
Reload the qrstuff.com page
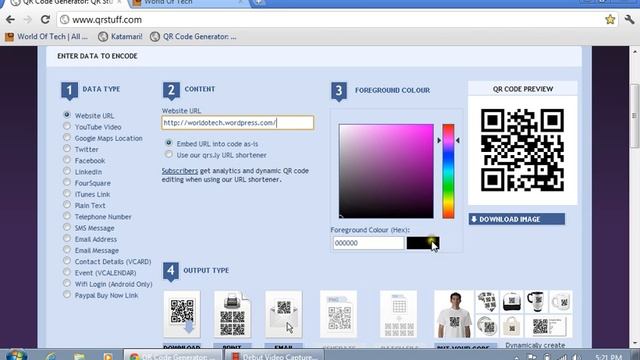pyautogui.click(x=45, y=20)
